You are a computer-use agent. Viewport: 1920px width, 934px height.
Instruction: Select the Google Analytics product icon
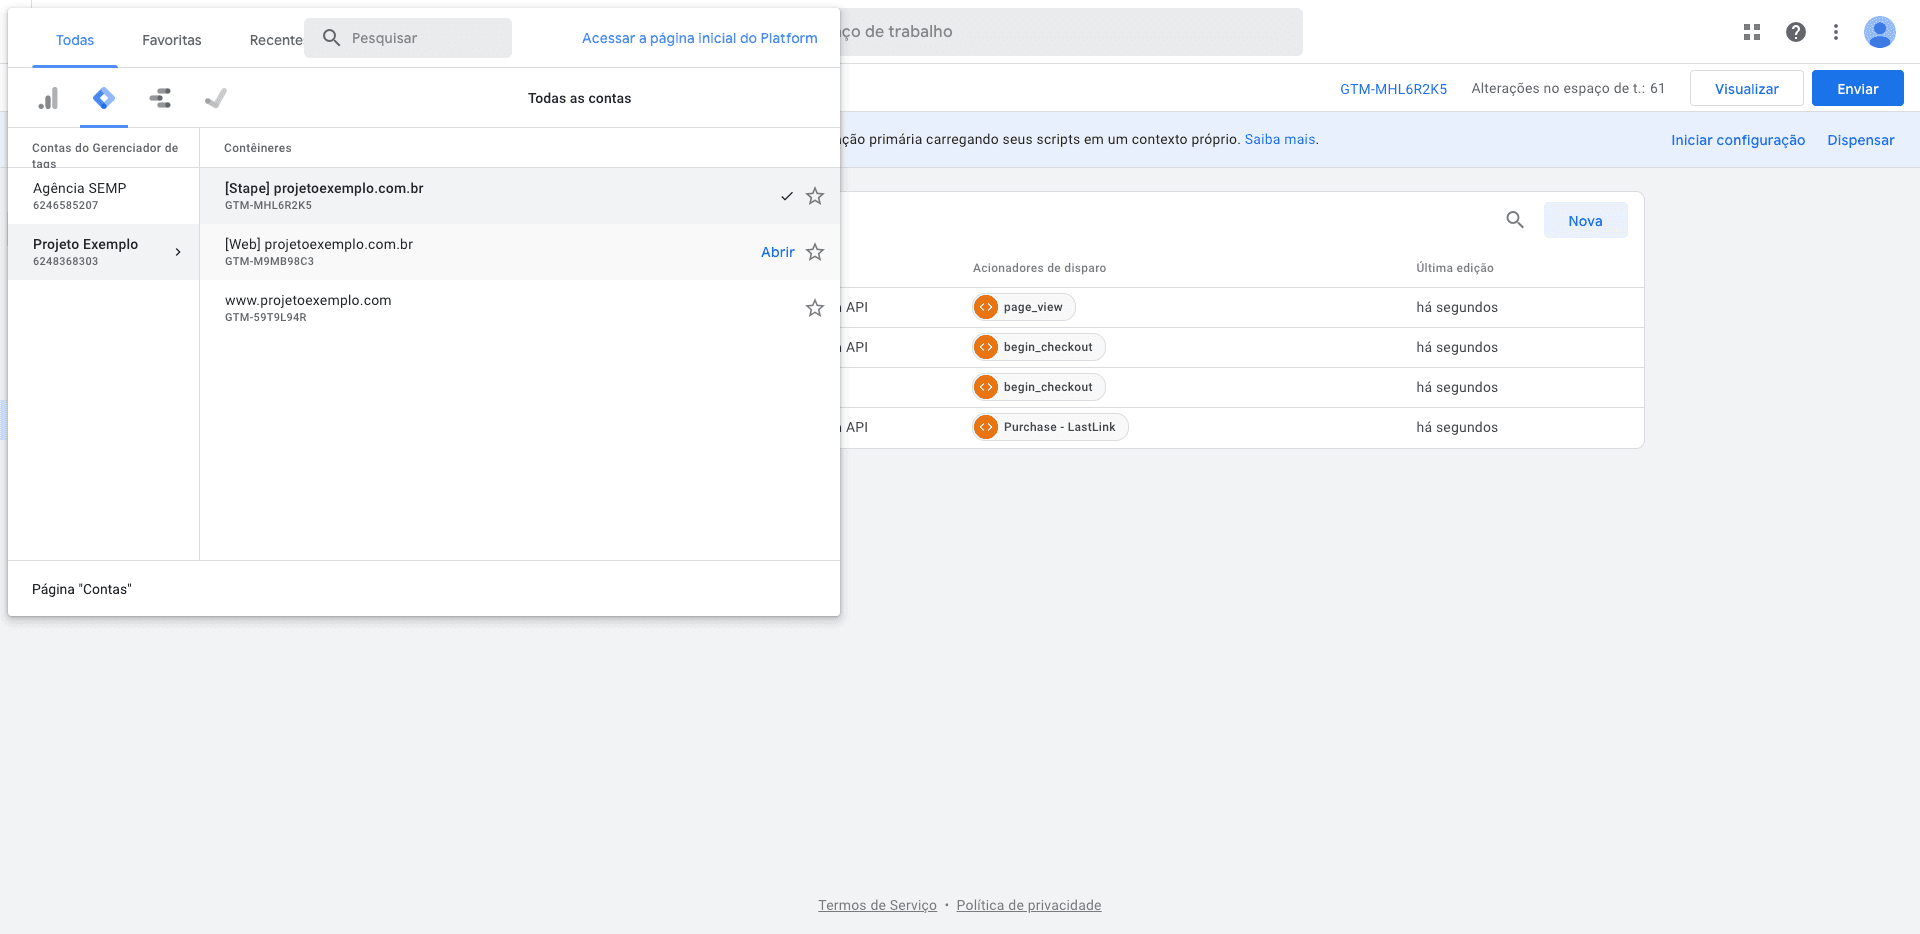tap(48, 98)
